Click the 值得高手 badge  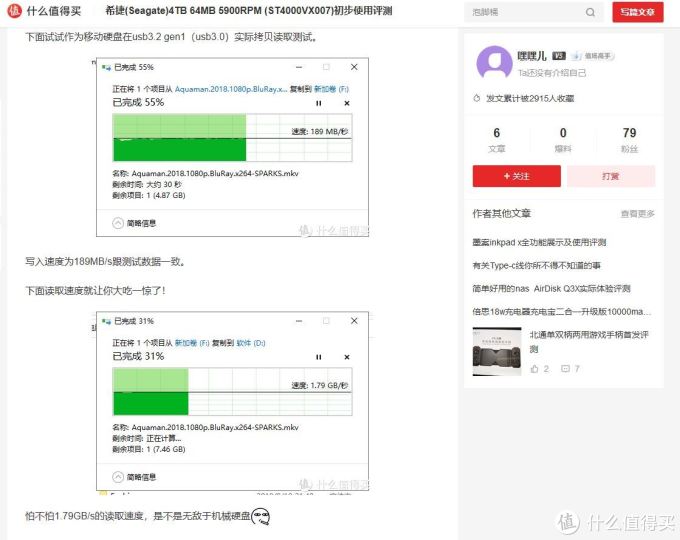point(592,56)
